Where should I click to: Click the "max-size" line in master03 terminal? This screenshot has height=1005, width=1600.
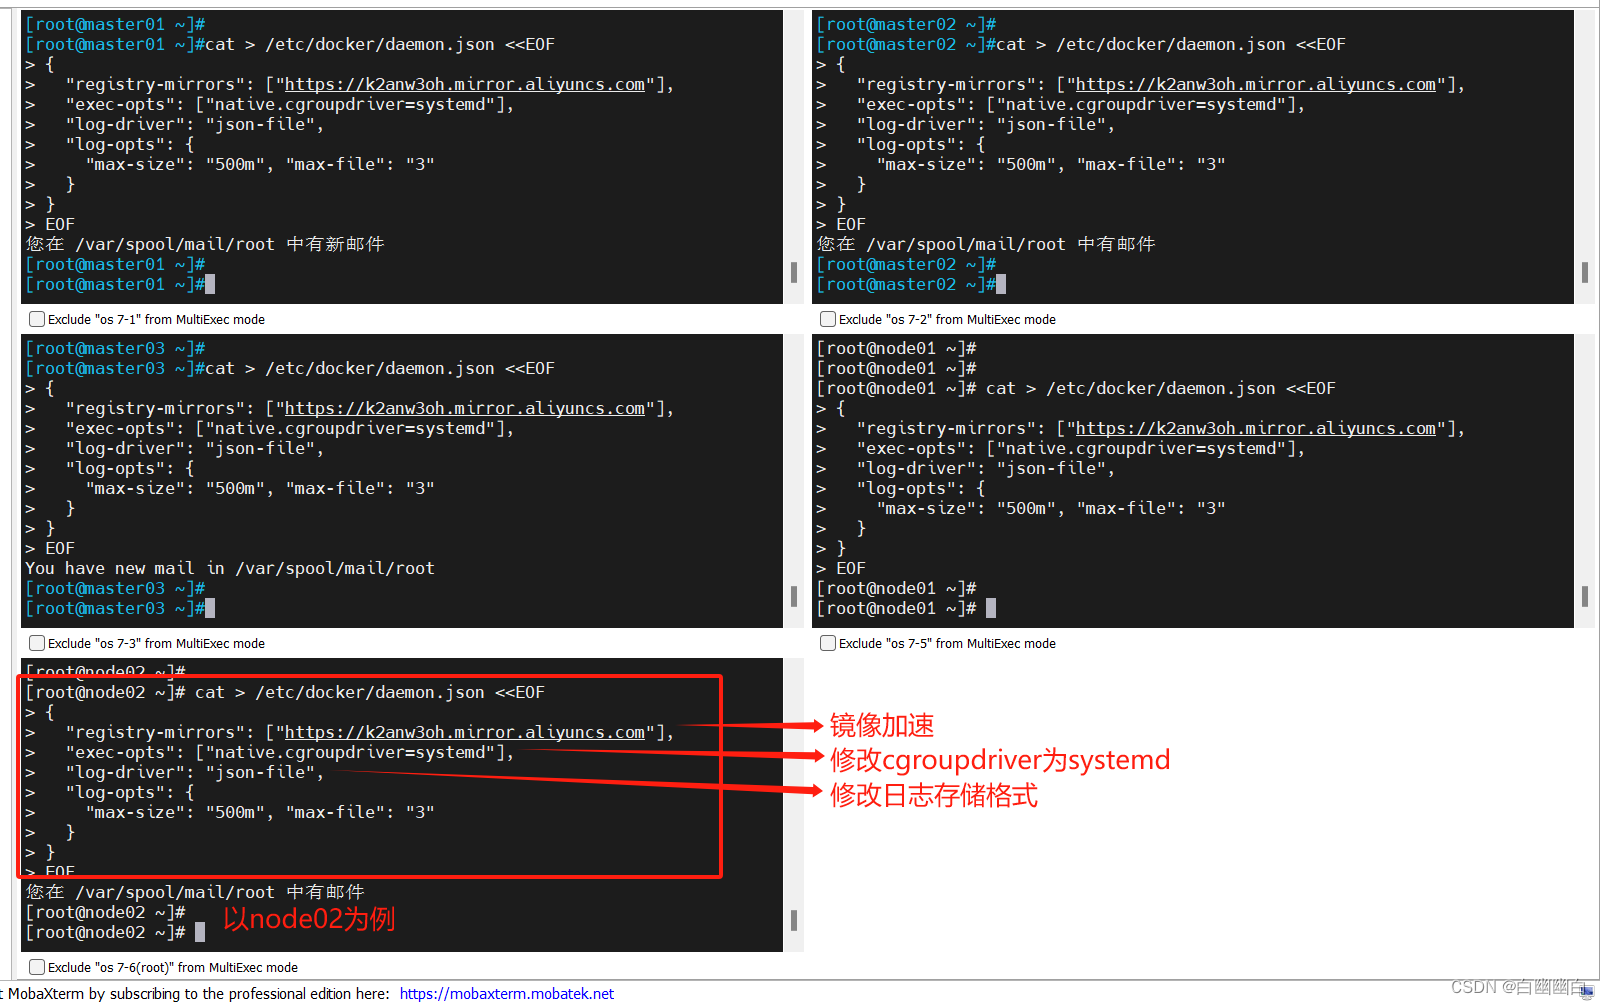pyautogui.click(x=230, y=488)
